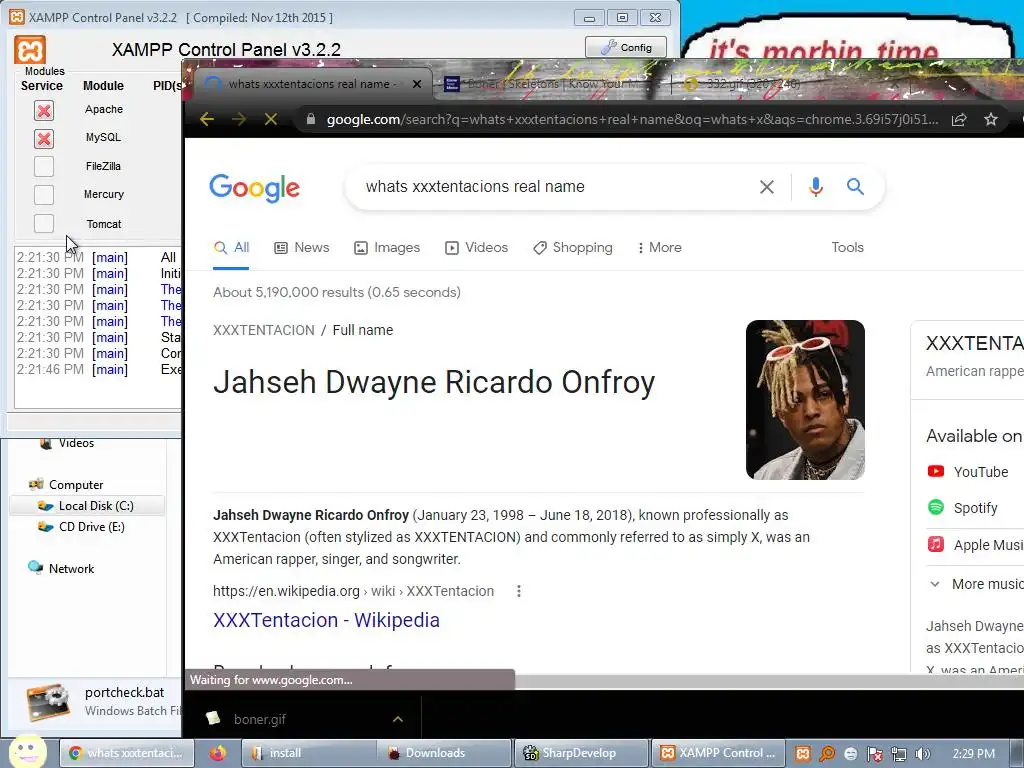Select CD Drive (E:) in the explorer tree

pos(82,526)
